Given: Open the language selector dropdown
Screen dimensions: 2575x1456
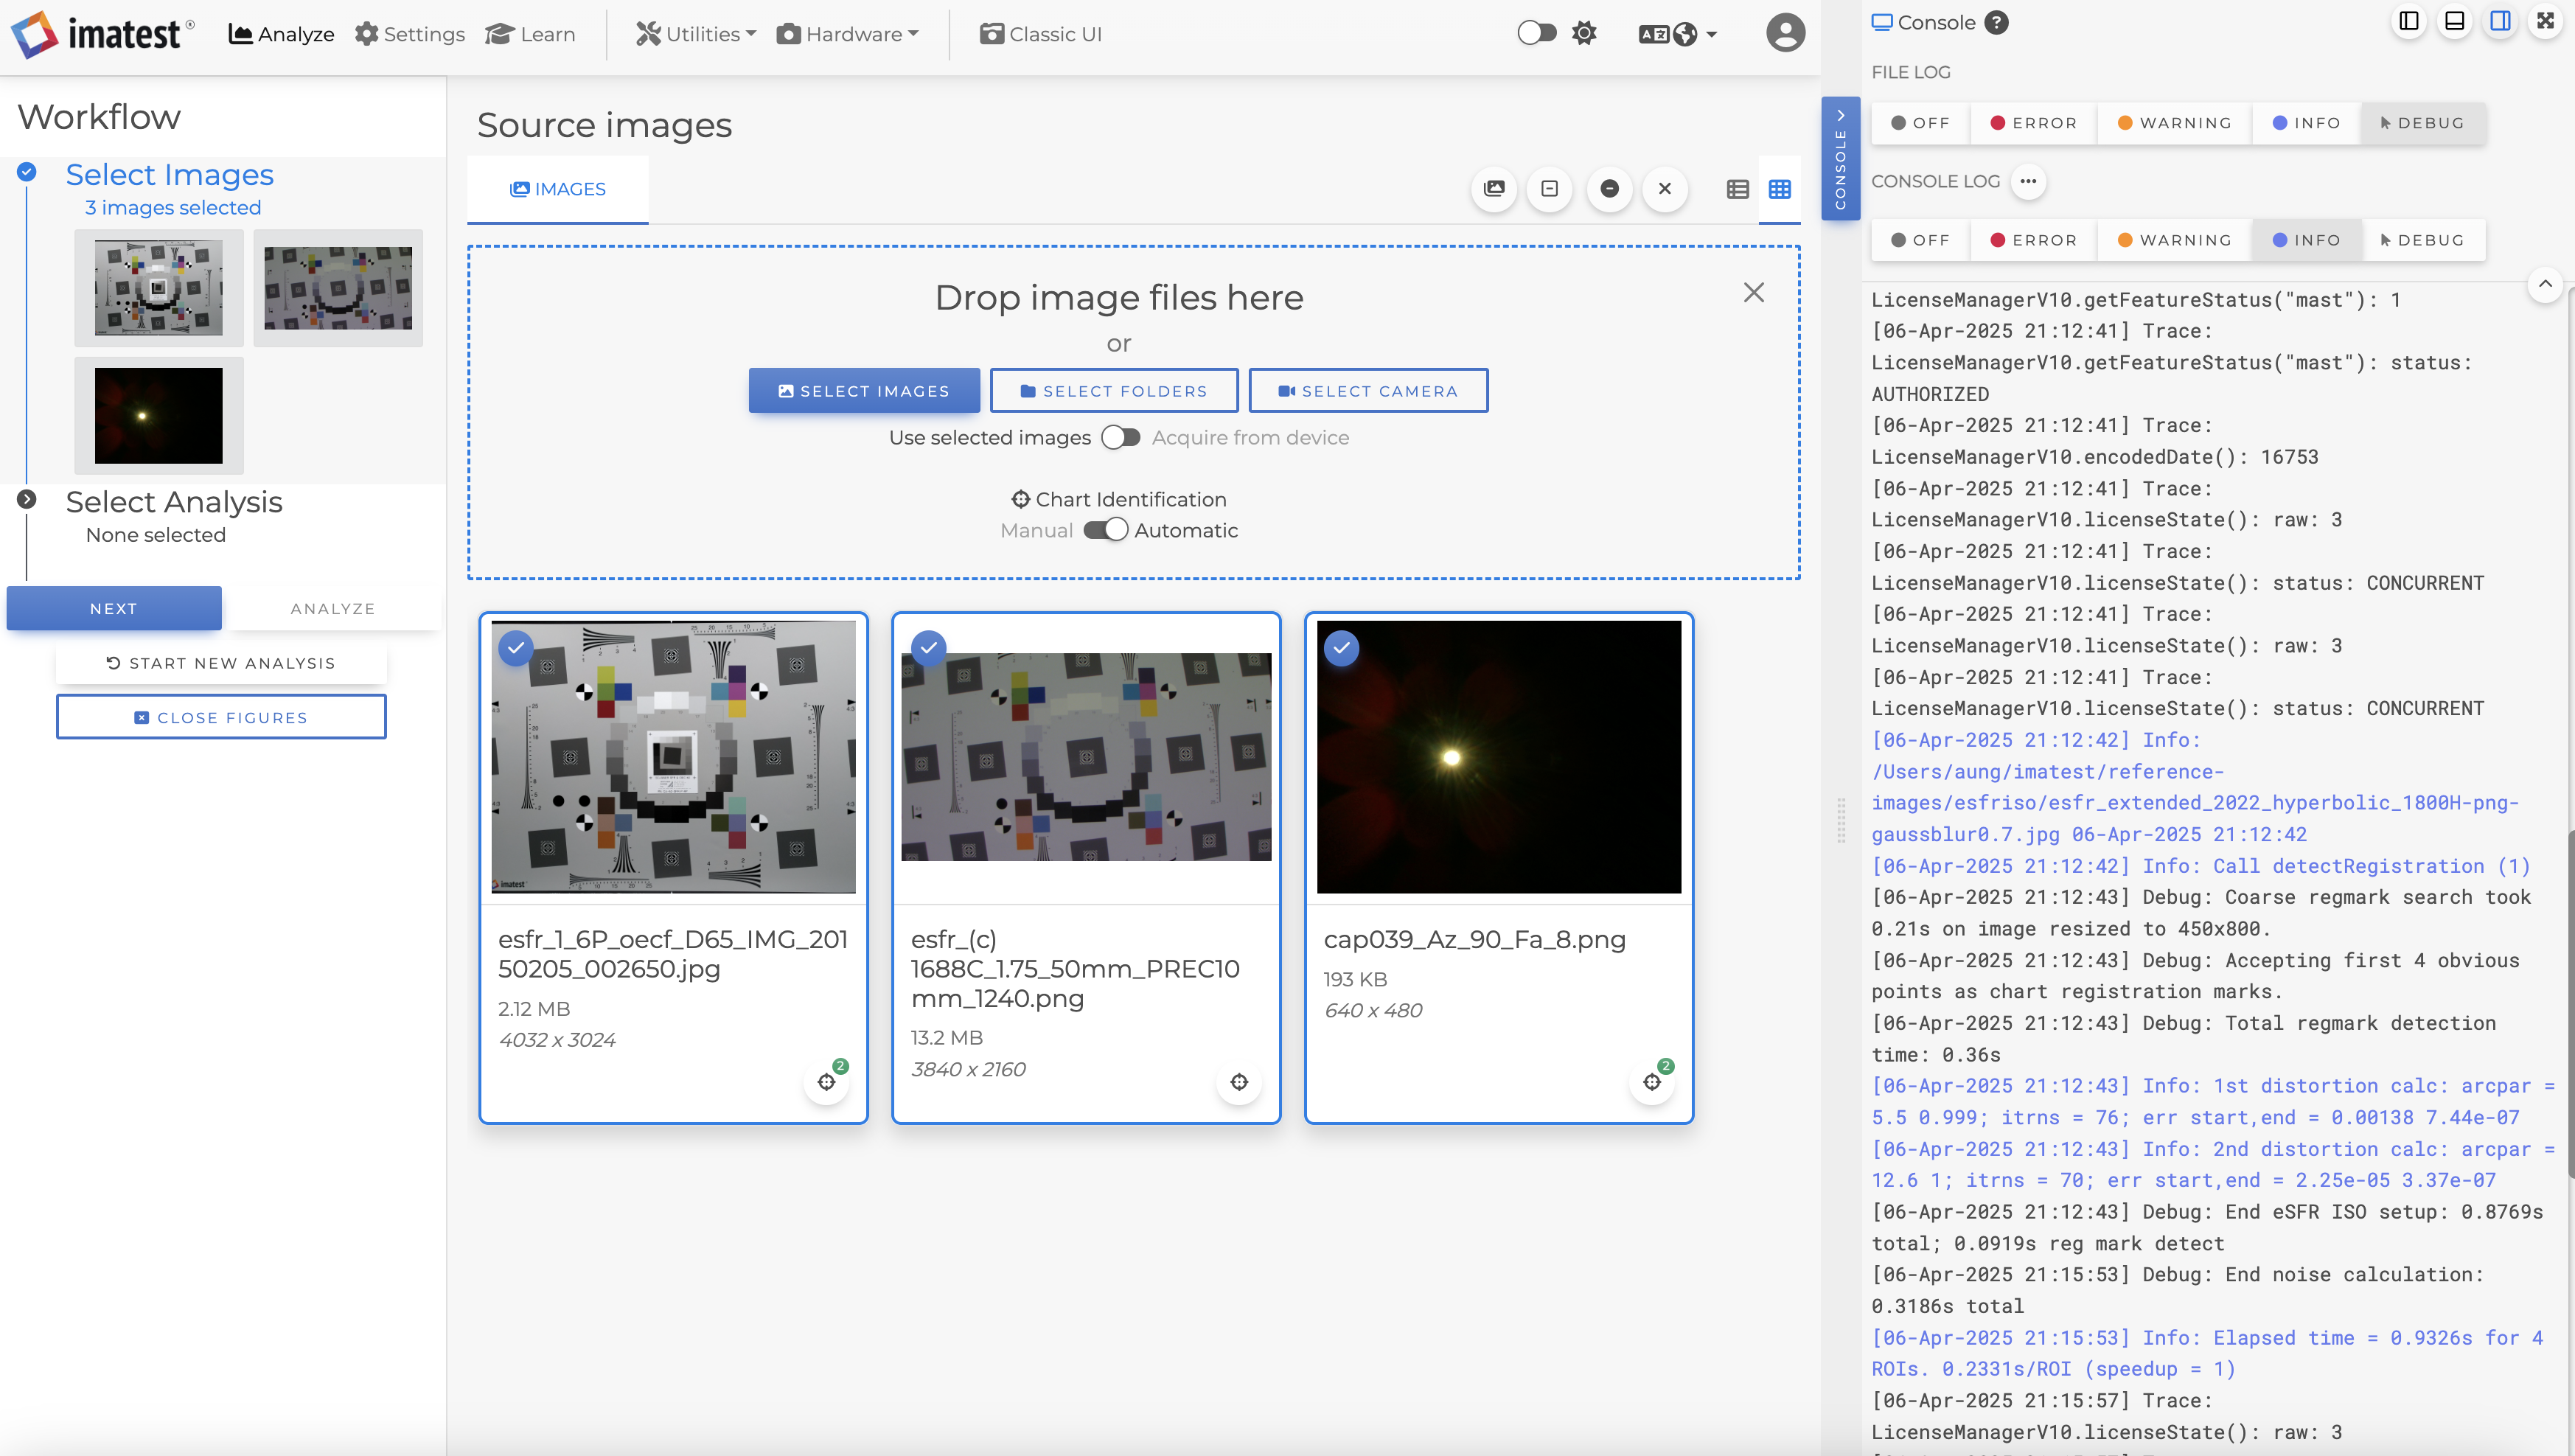Looking at the screenshot, I should (x=1678, y=34).
